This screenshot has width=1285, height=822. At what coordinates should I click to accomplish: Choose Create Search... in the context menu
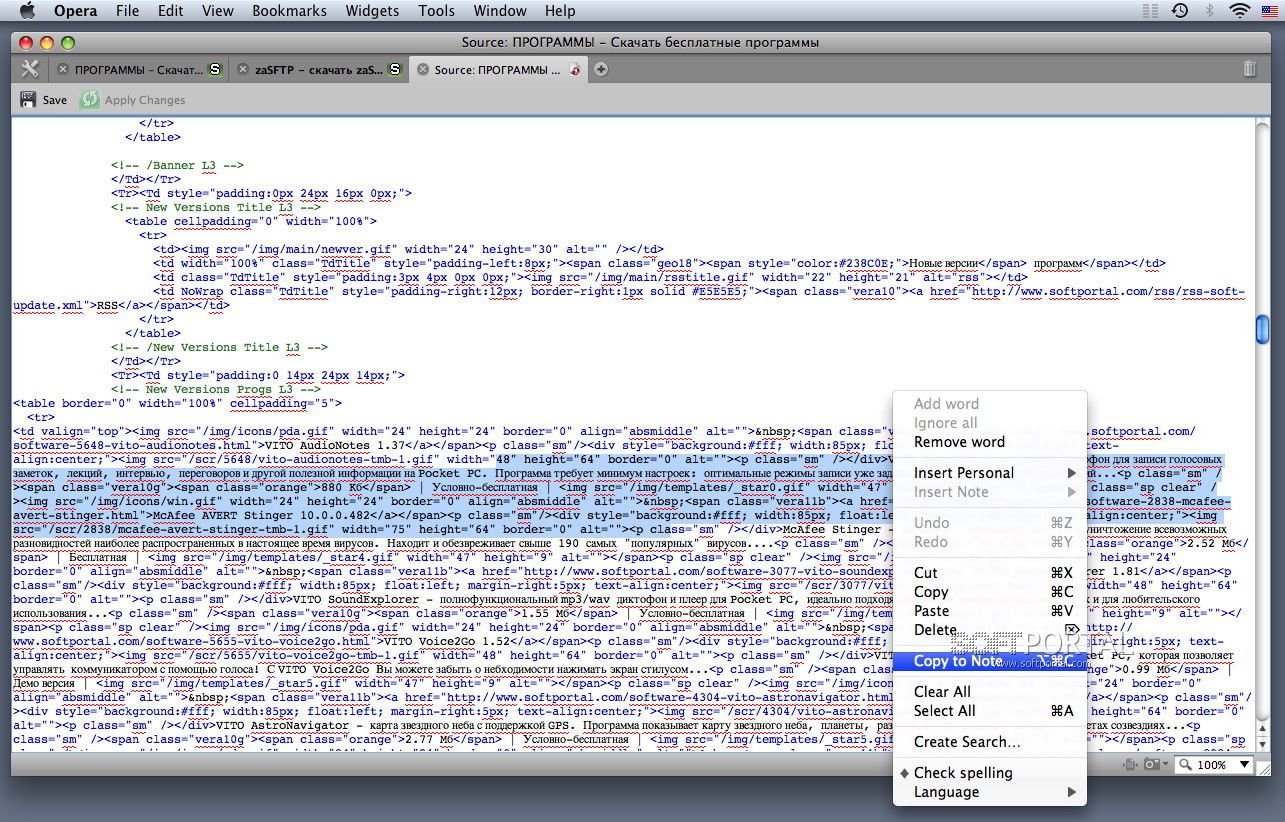tap(989, 742)
